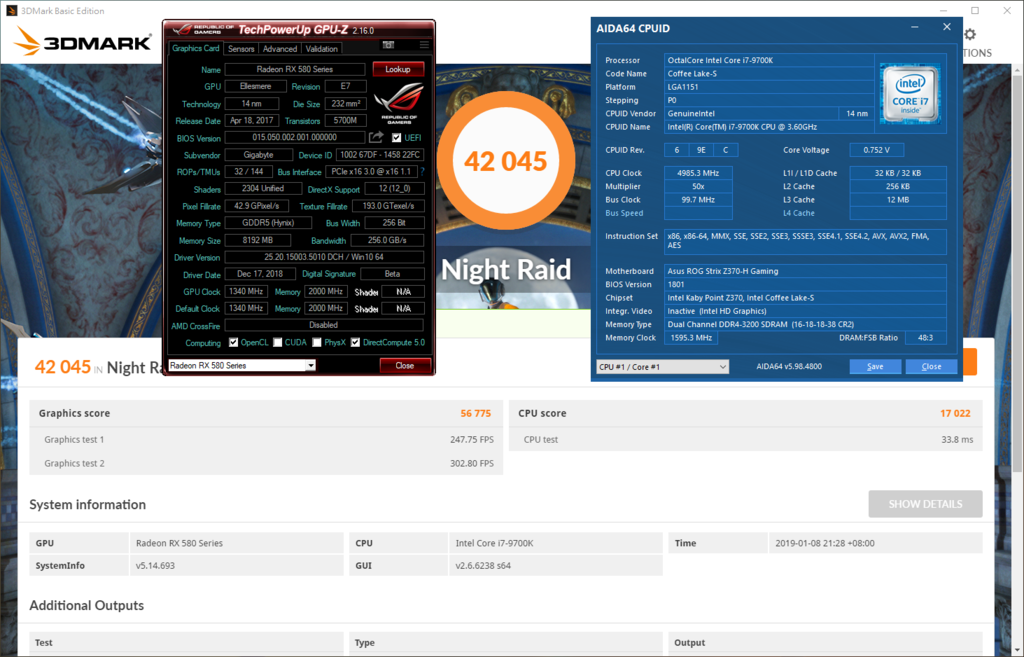
Task: Click the Release Date value Apr 18, 2017
Action: tap(251, 121)
